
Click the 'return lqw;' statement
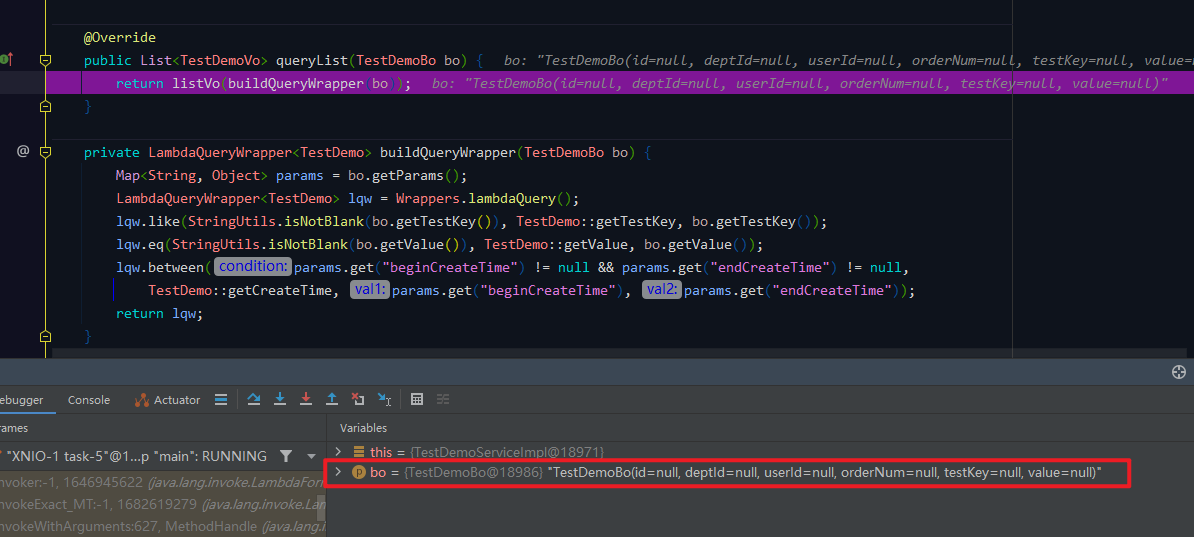click(x=160, y=313)
